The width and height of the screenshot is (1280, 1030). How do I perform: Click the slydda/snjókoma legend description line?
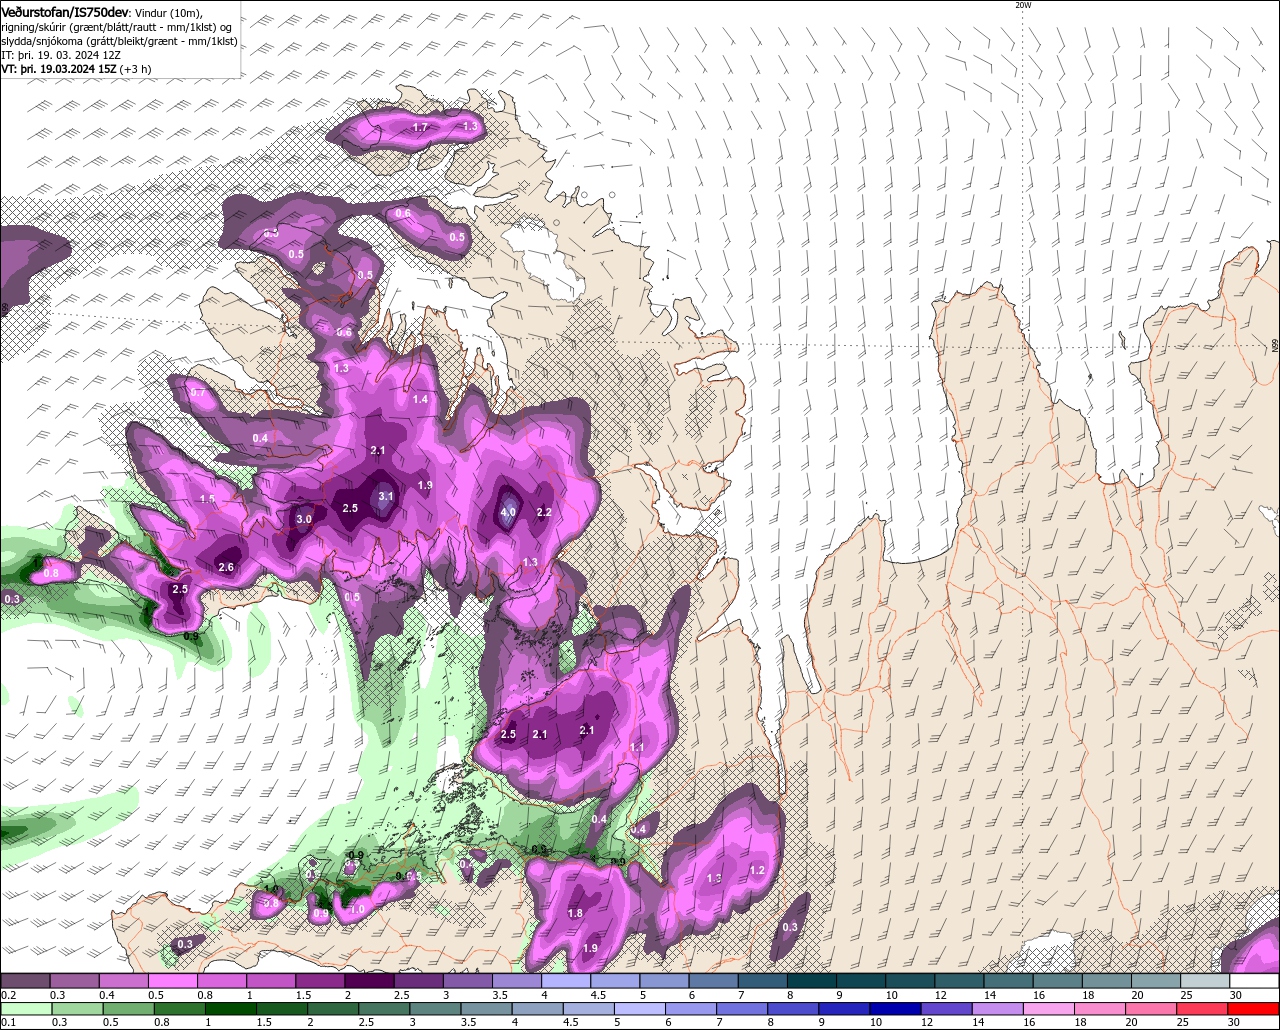(119, 41)
